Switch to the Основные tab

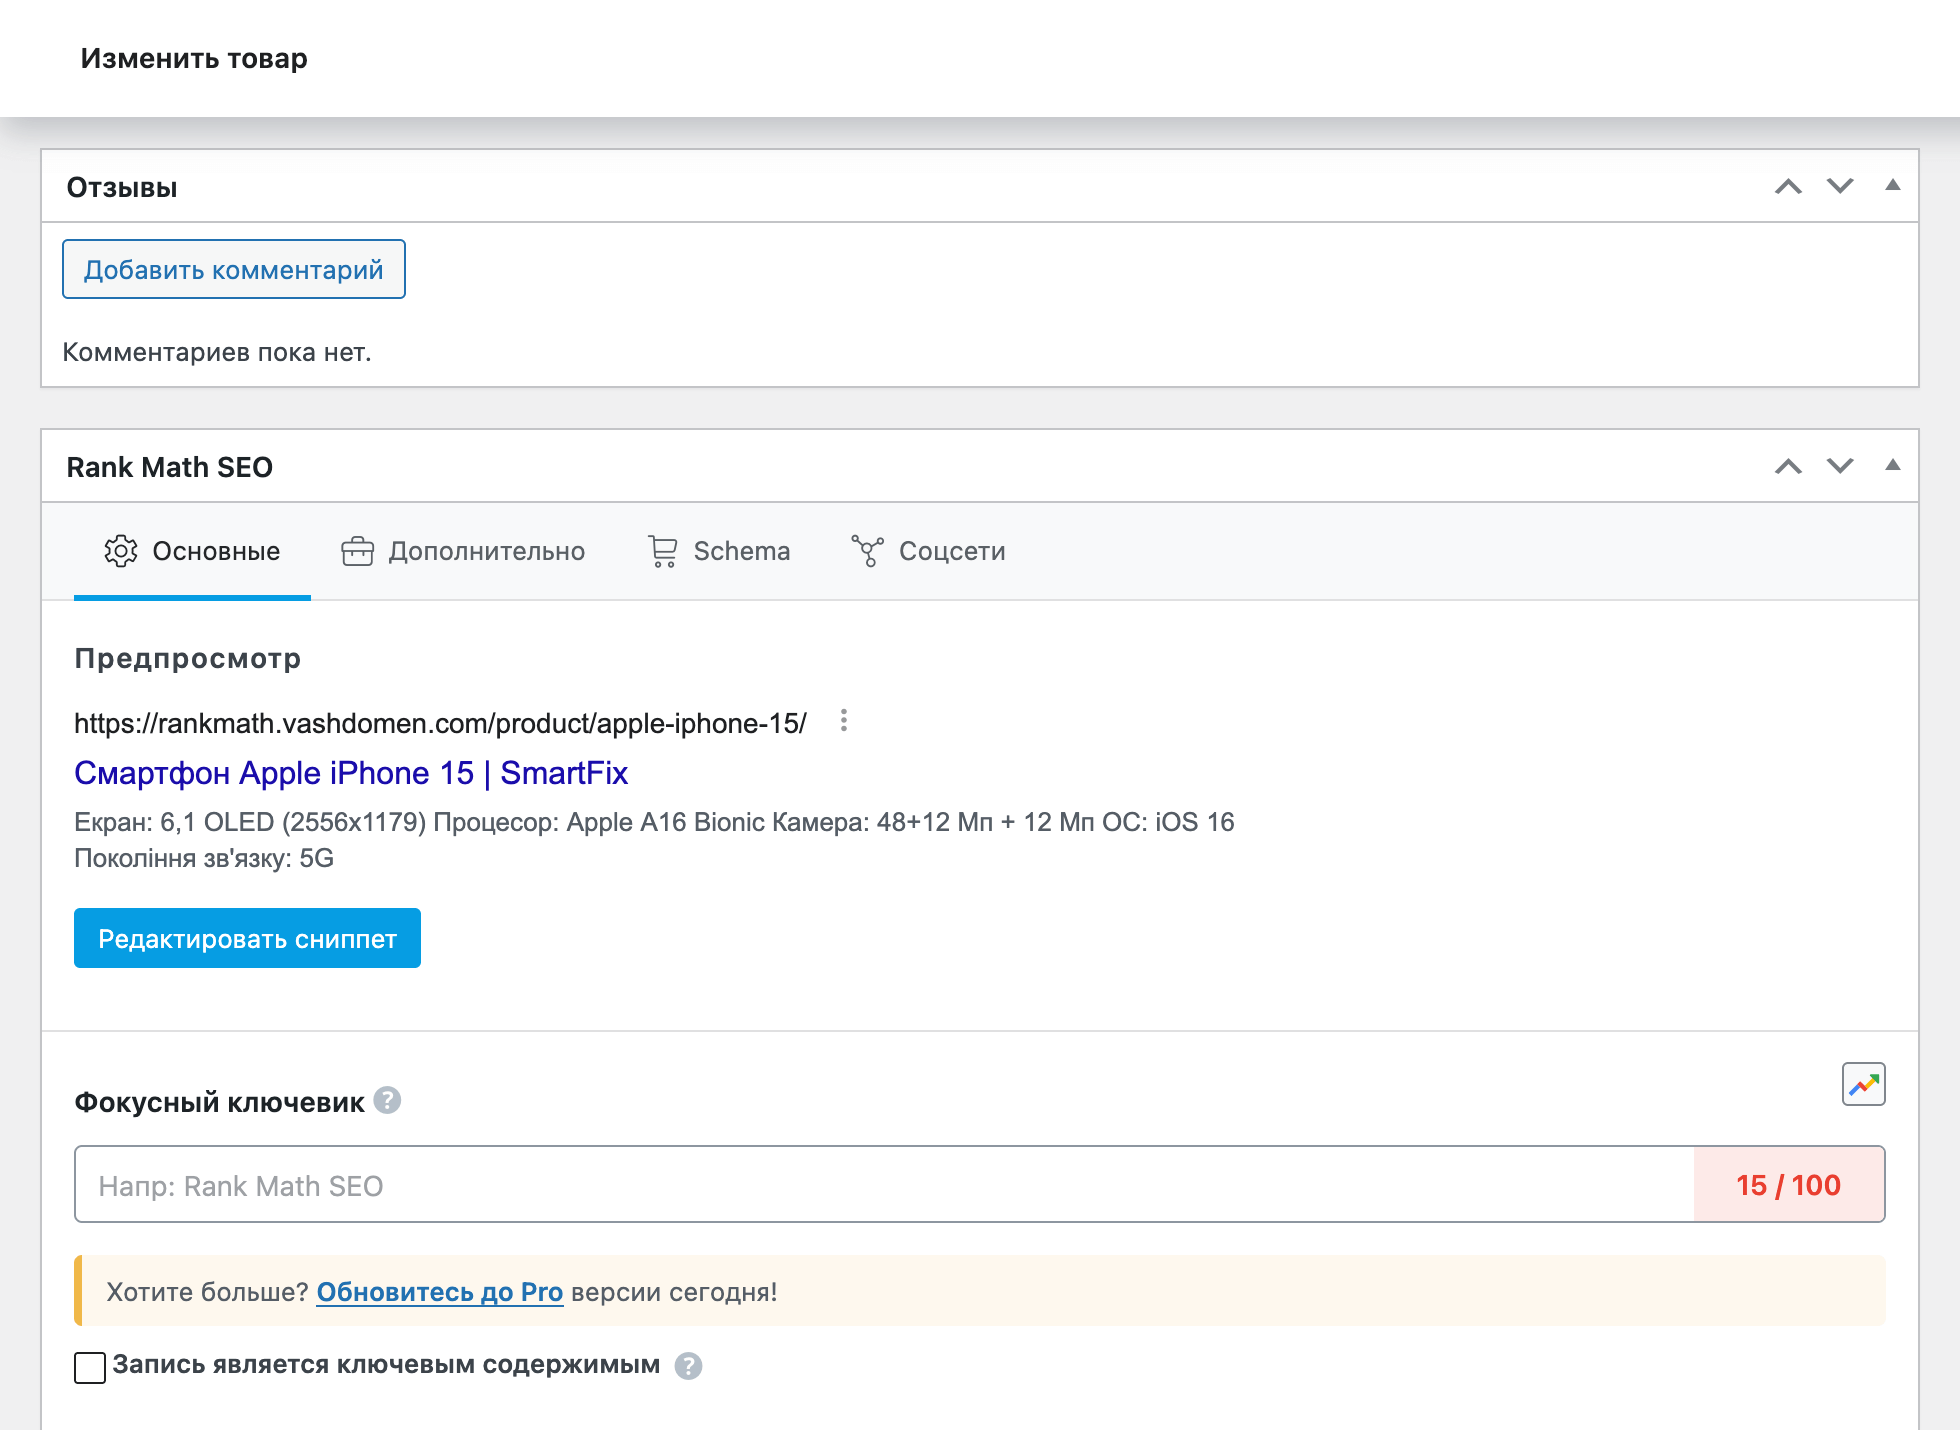192,551
